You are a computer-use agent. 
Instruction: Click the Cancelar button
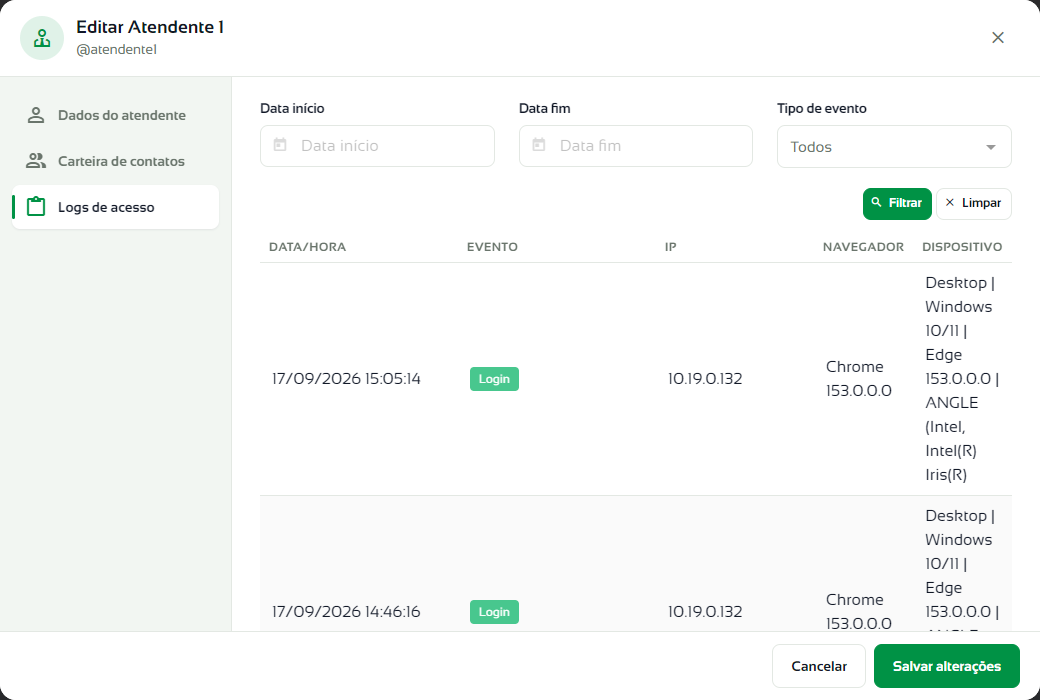coord(818,666)
